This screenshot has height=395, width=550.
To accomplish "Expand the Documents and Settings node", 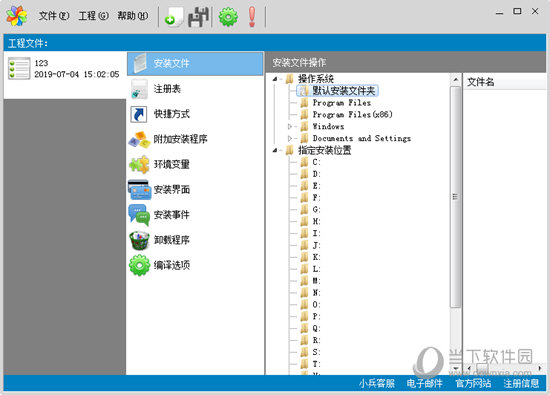I will coord(290,138).
